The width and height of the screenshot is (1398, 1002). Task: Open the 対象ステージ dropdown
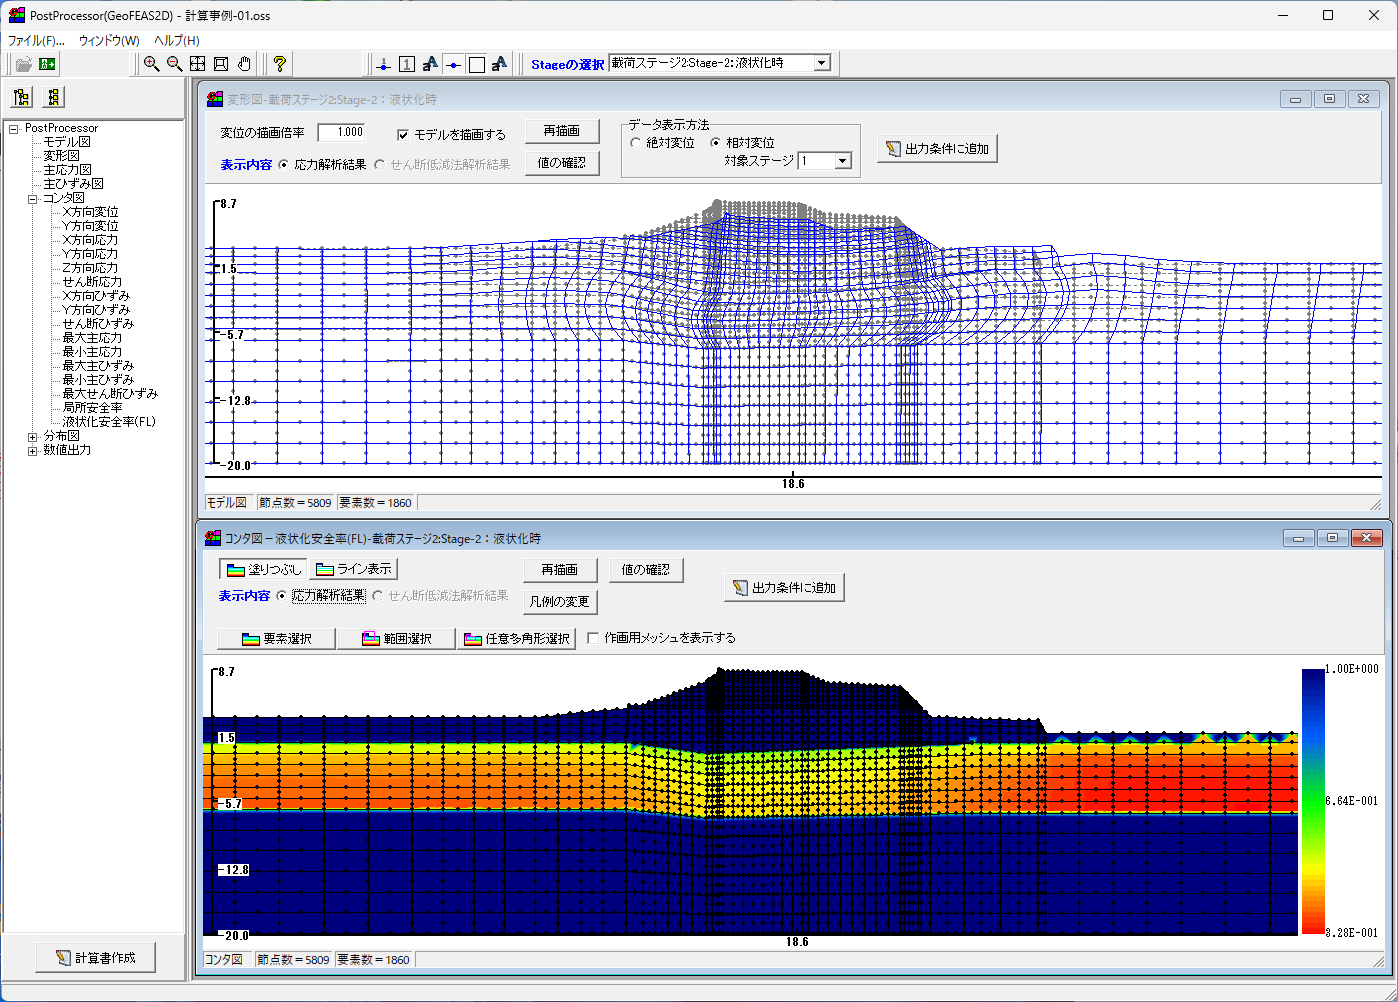[842, 161]
